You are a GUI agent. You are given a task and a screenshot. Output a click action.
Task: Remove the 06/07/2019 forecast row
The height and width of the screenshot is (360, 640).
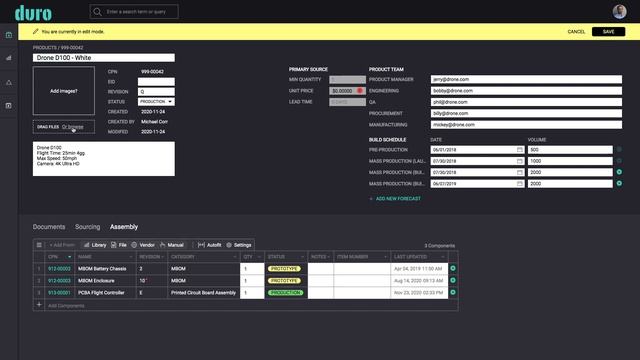click(x=619, y=183)
